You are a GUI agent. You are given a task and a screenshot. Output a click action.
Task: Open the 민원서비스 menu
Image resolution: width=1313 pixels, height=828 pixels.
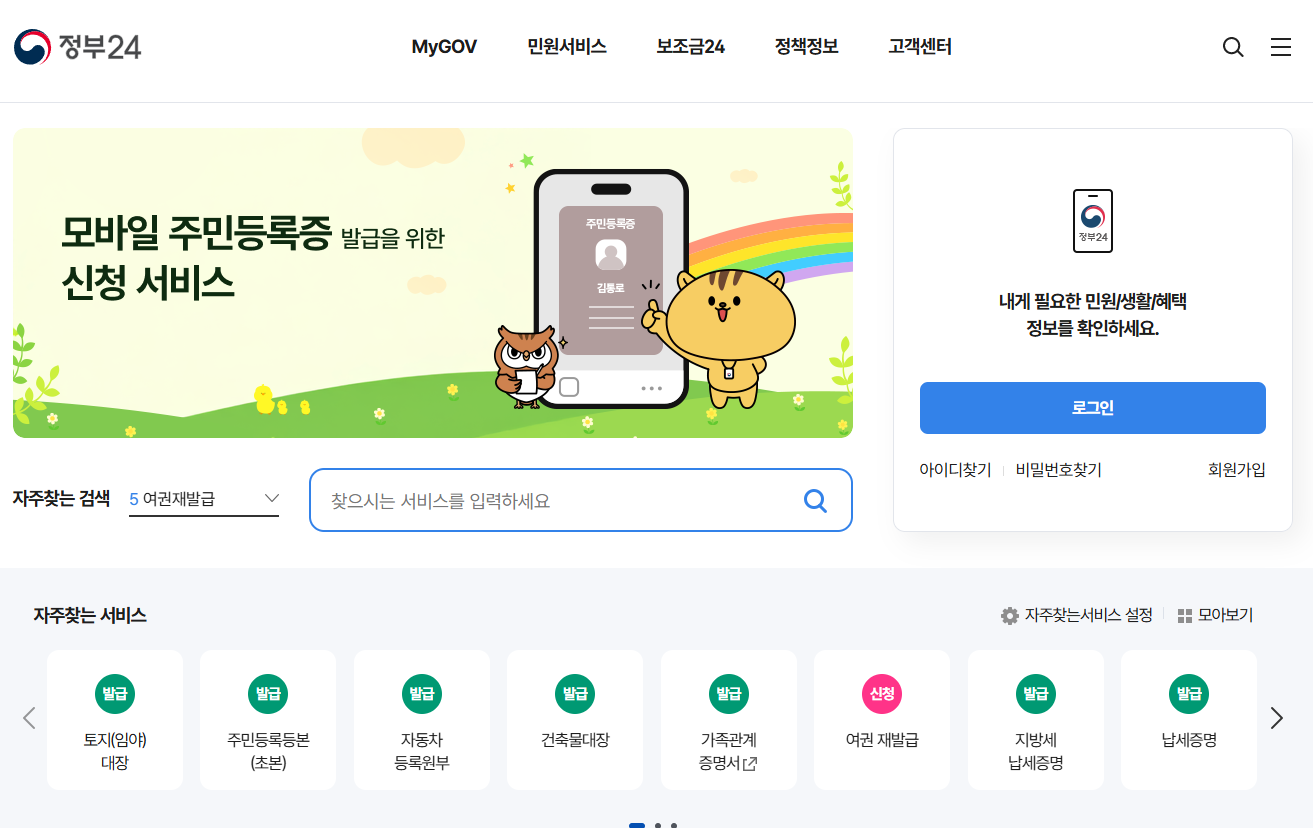(x=567, y=47)
